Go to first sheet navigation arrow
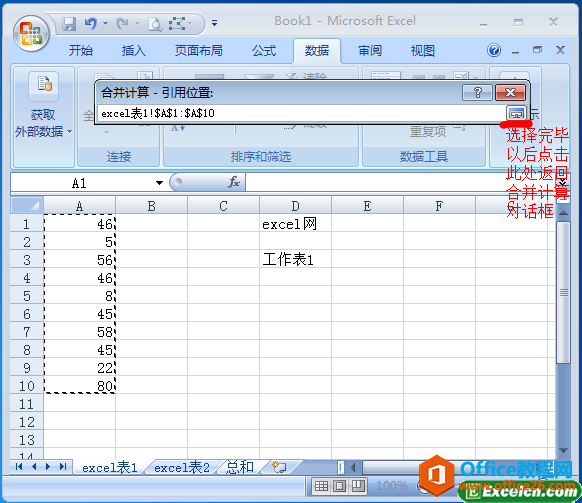 (x=19, y=467)
